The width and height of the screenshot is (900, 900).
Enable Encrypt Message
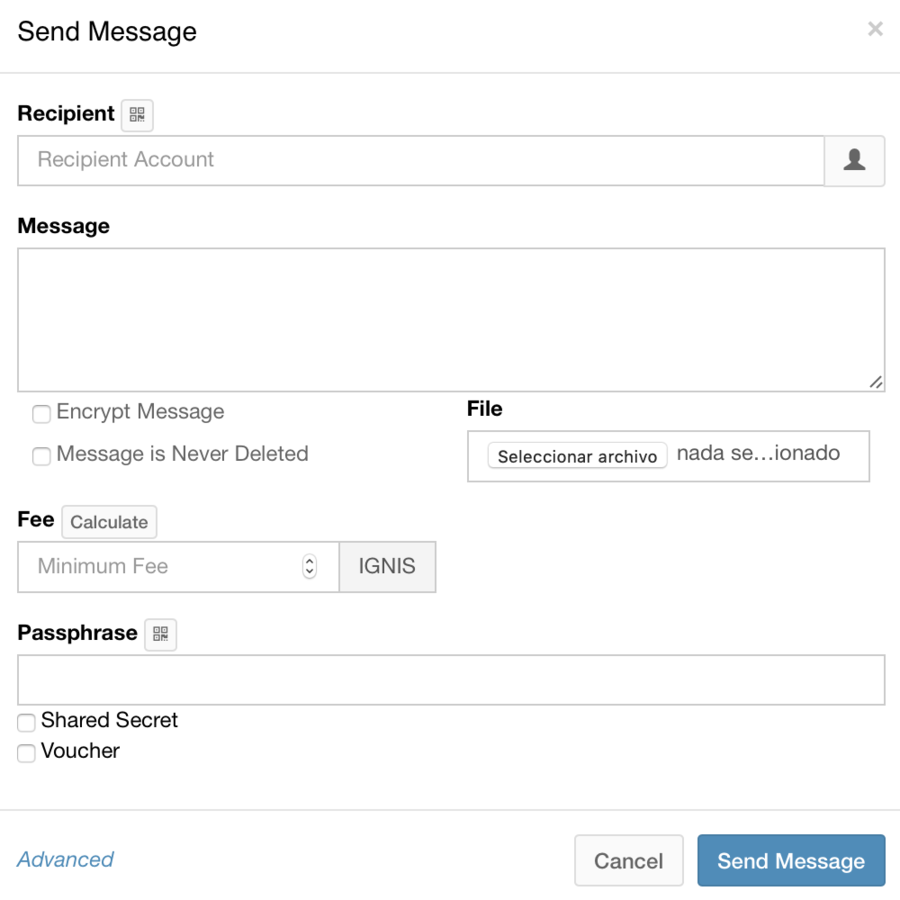coord(40,413)
